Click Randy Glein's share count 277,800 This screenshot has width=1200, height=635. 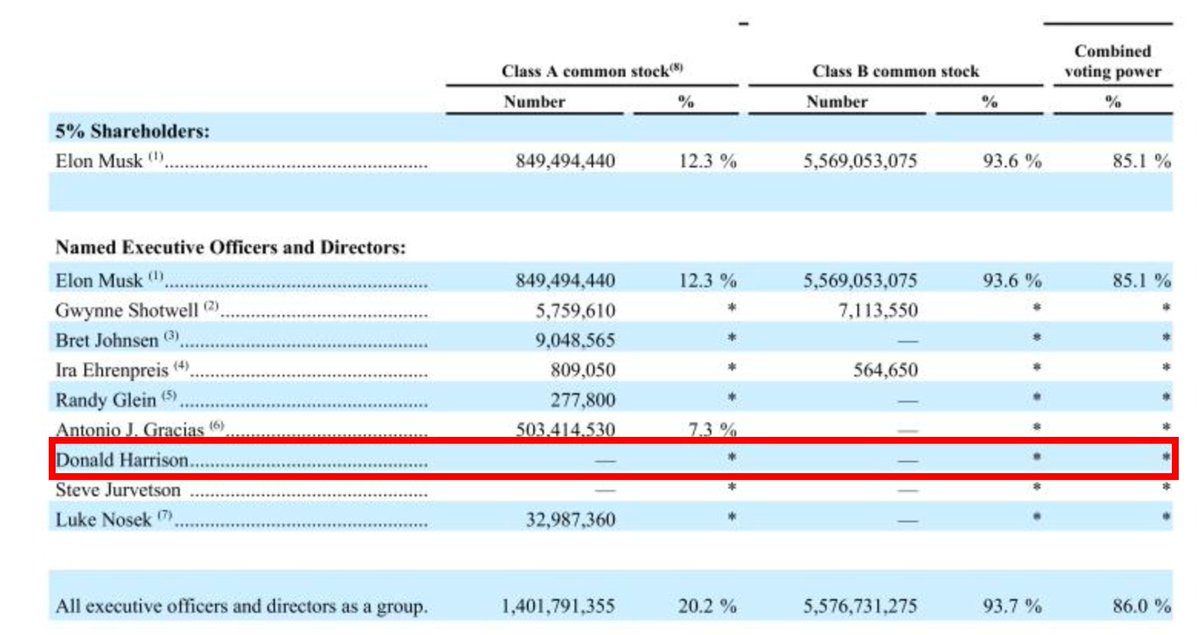coord(583,400)
